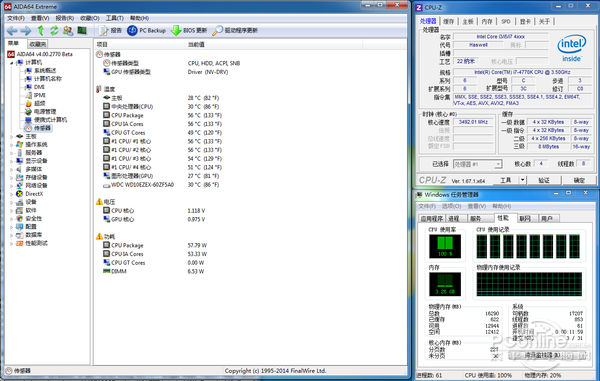Open CPU-Z 关于 about tab
The image size is (600, 381).
(544, 21)
